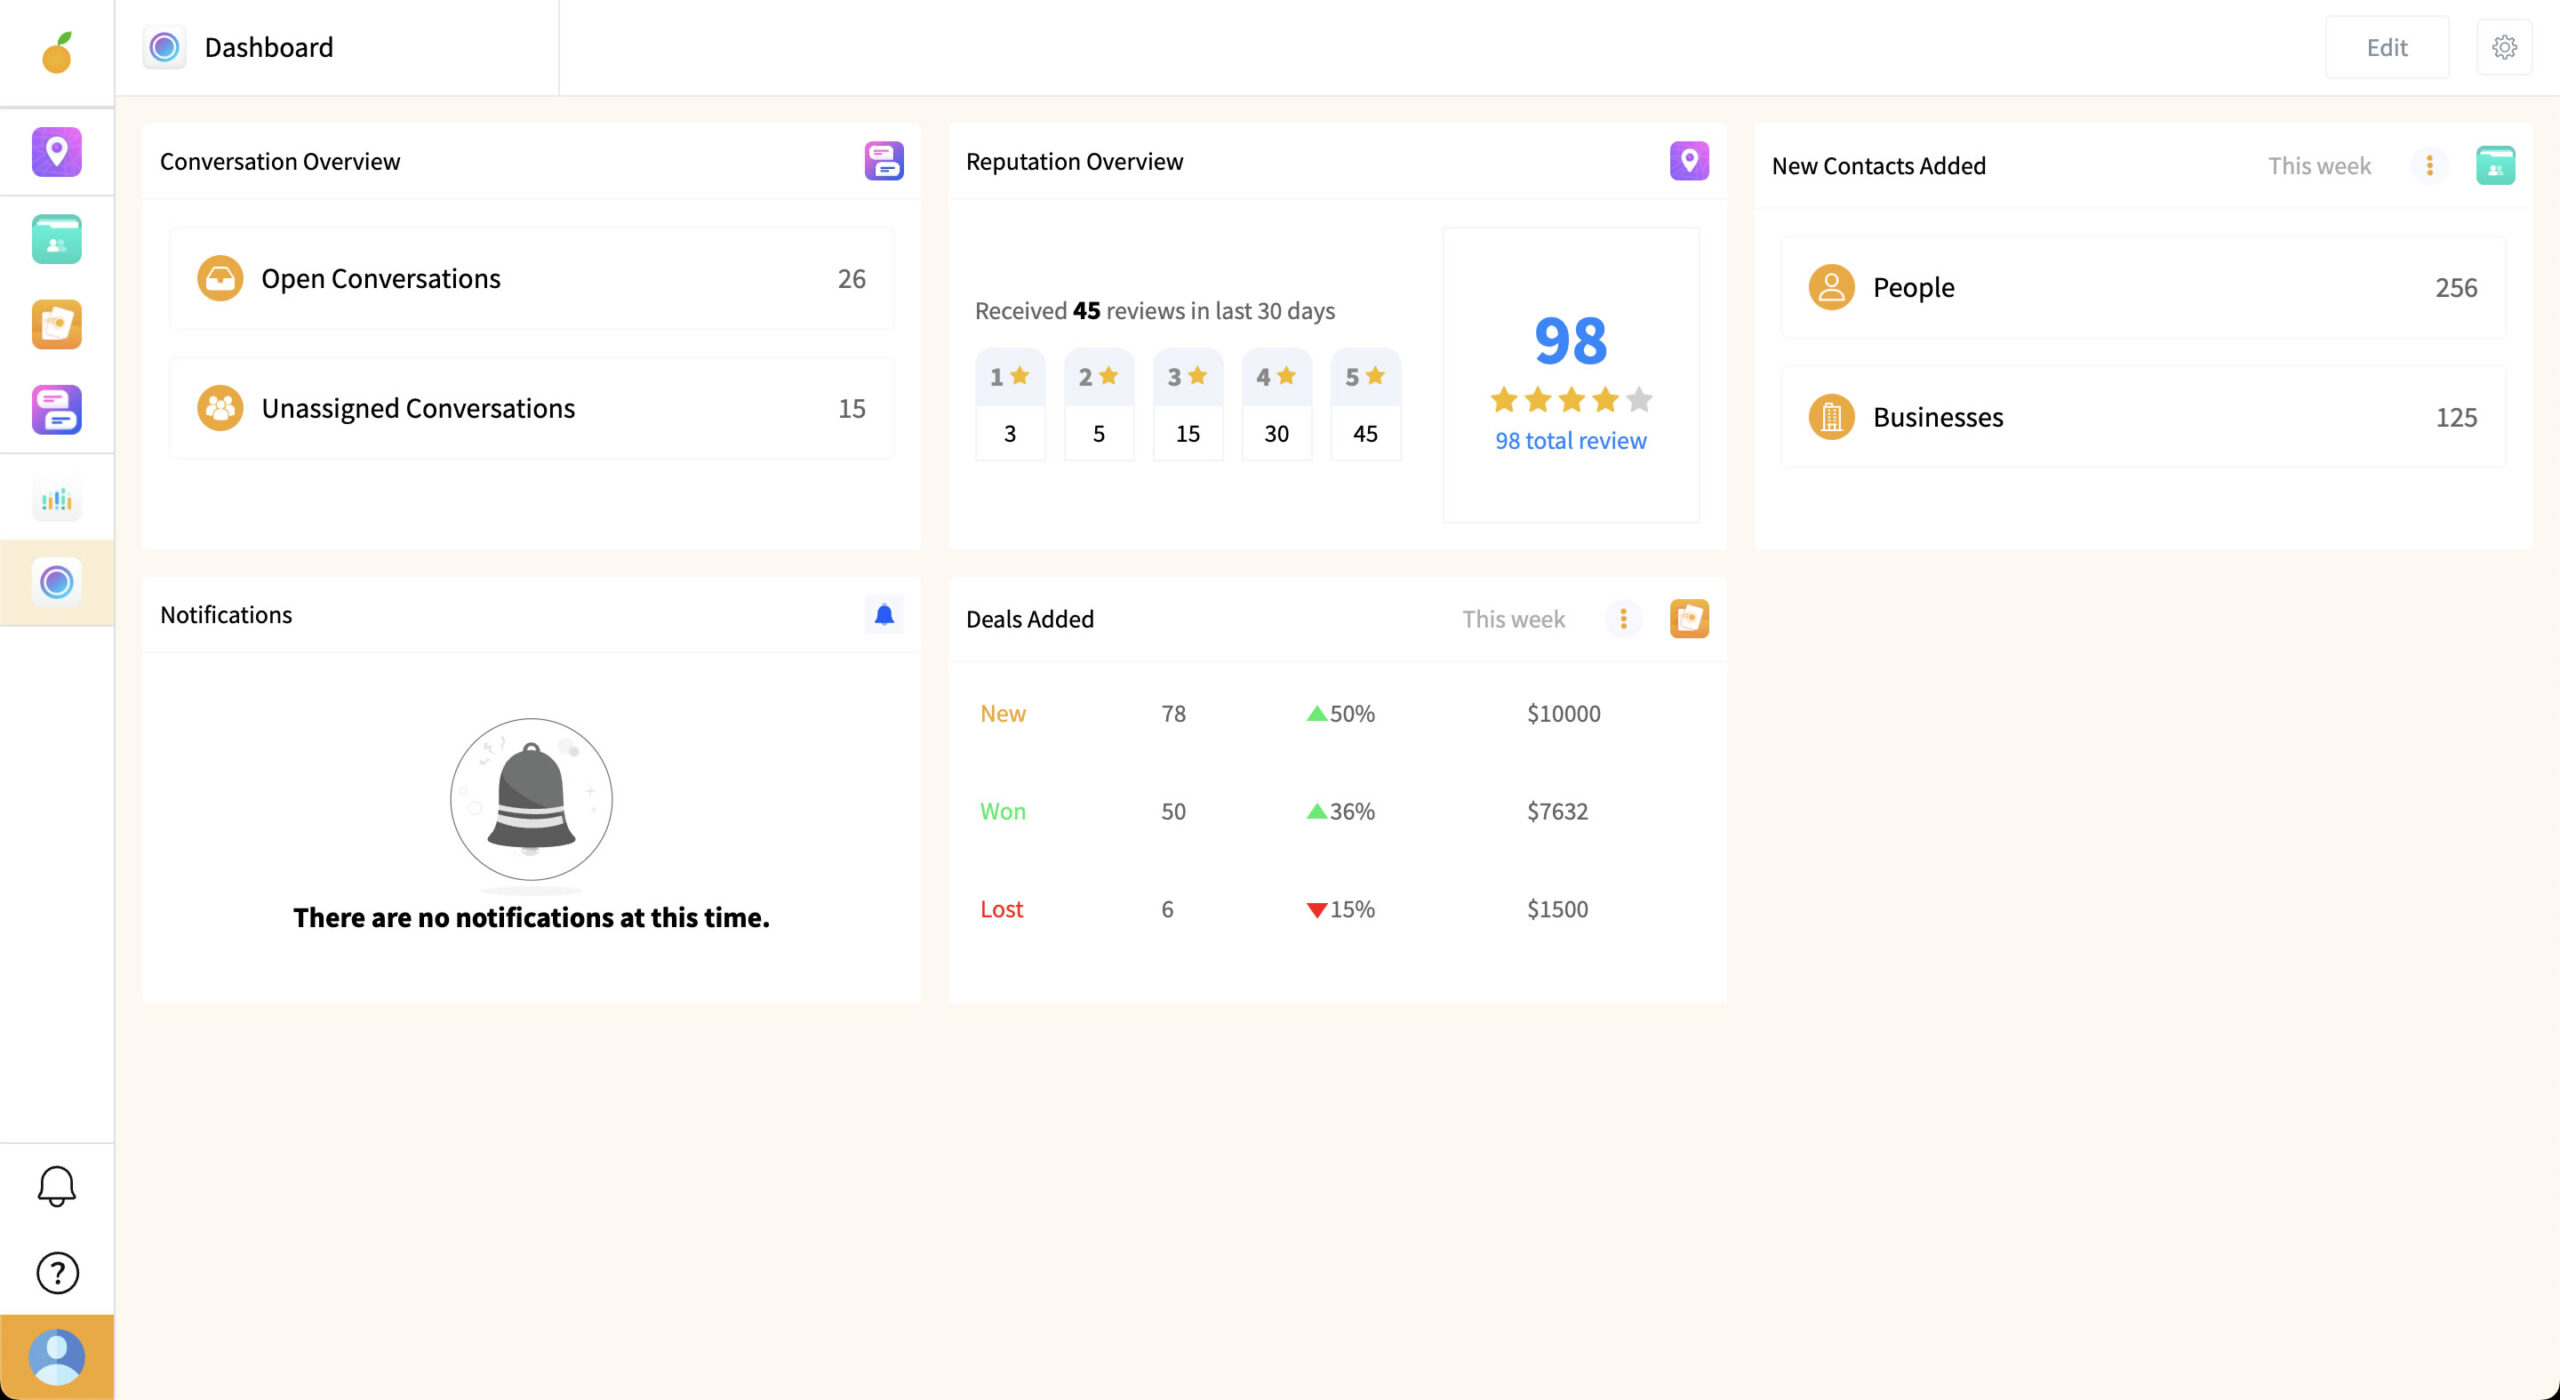This screenshot has height=1400, width=2560.
Task: Click the settings gear icon
Action: (x=2504, y=47)
